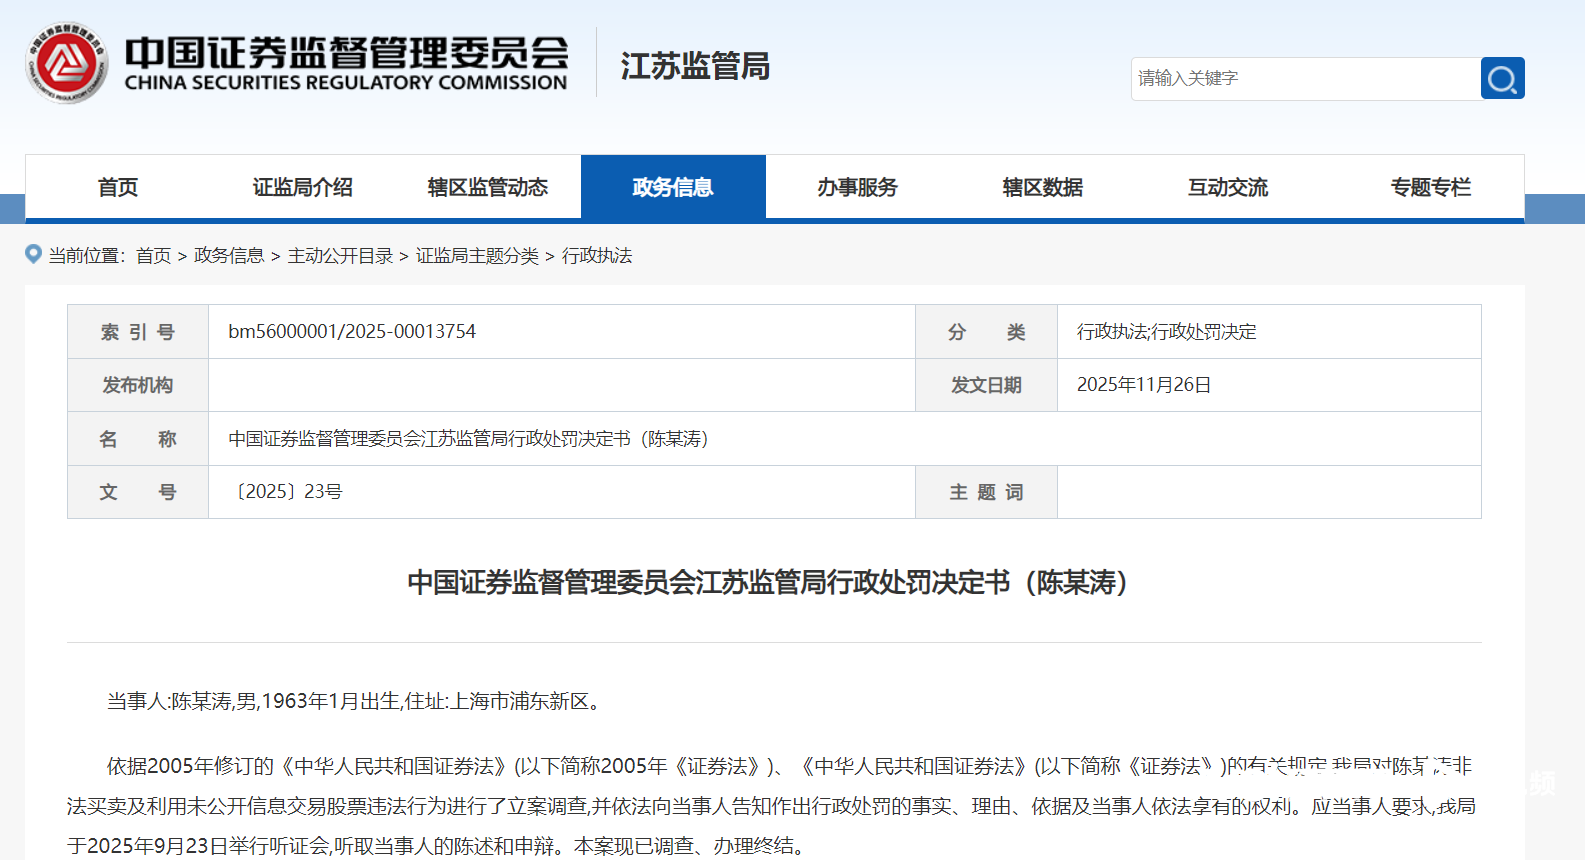The height and width of the screenshot is (860, 1585).
Task: Open the 办事服务 navigation tab
Action: [857, 187]
